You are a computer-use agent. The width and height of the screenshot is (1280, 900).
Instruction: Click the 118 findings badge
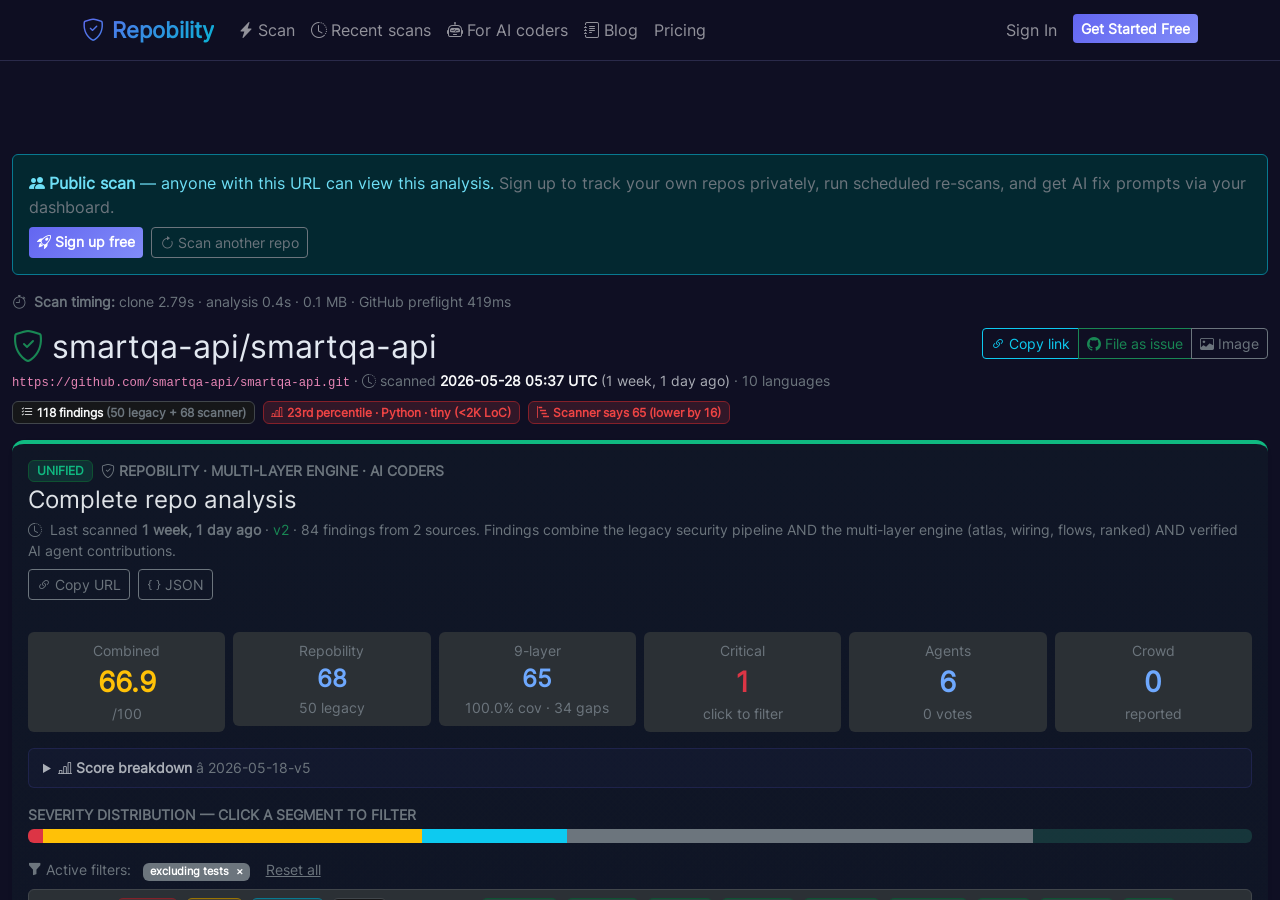[133, 412]
